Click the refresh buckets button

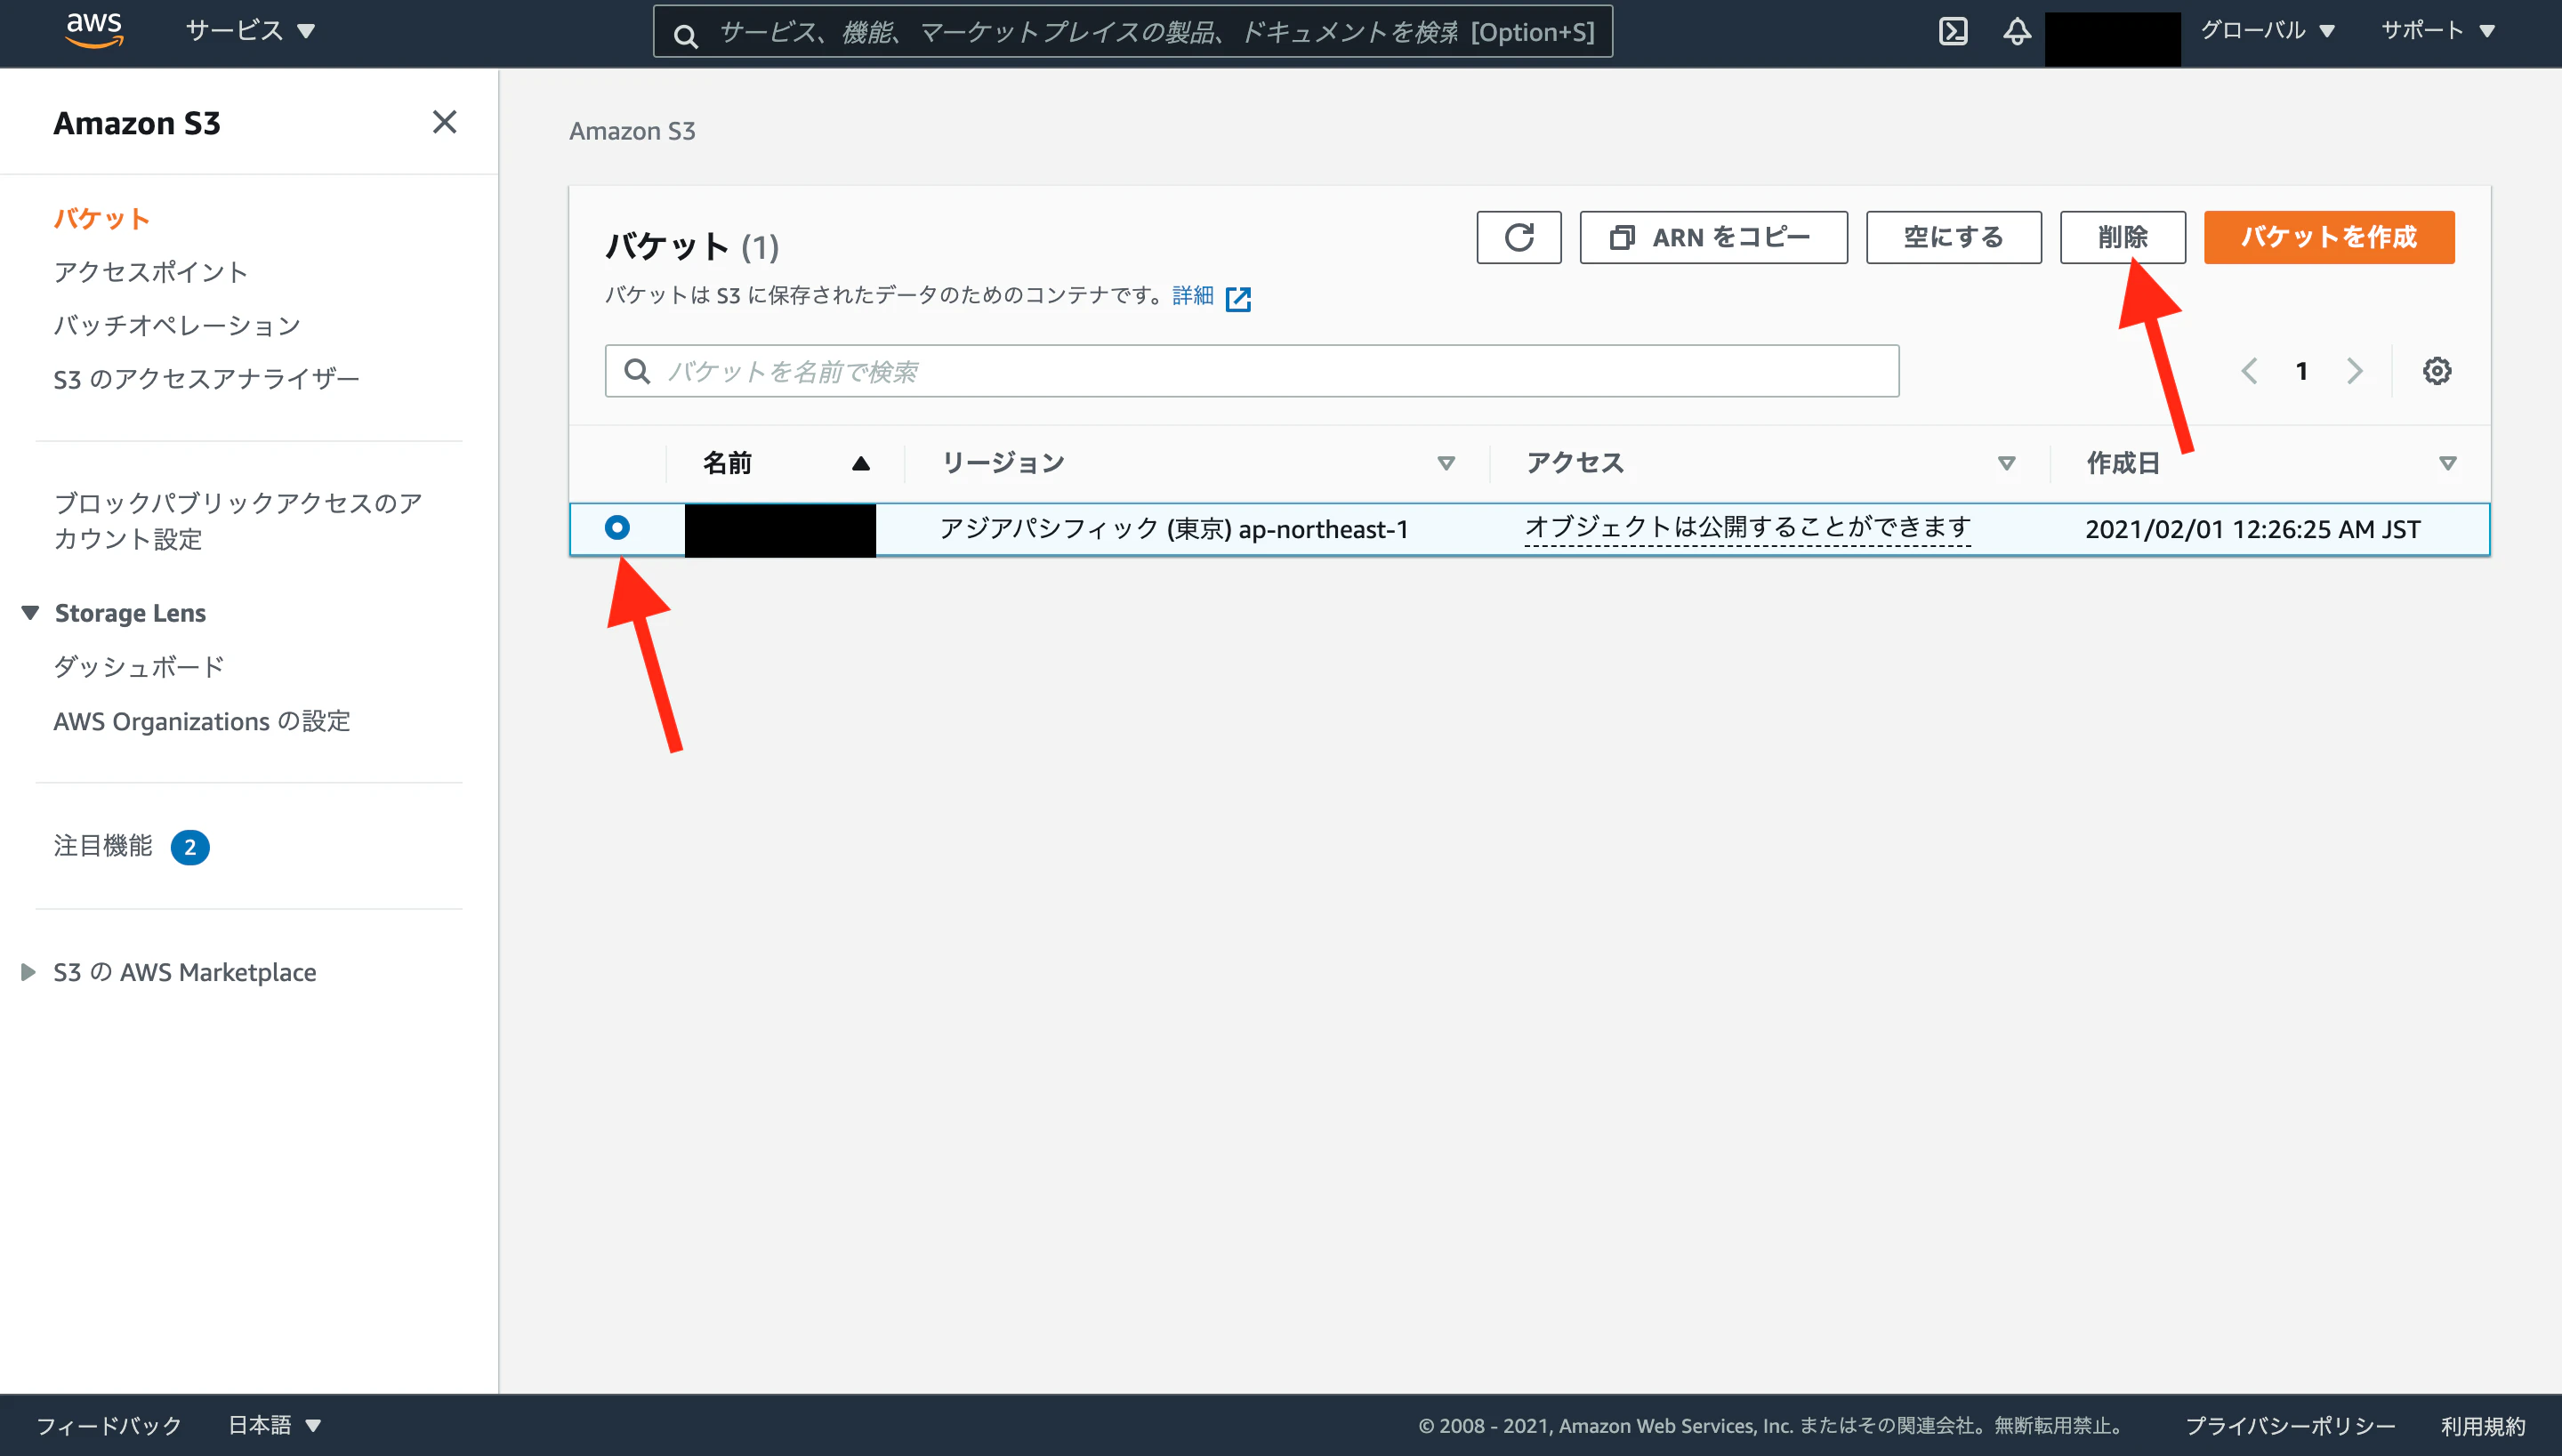[1518, 237]
